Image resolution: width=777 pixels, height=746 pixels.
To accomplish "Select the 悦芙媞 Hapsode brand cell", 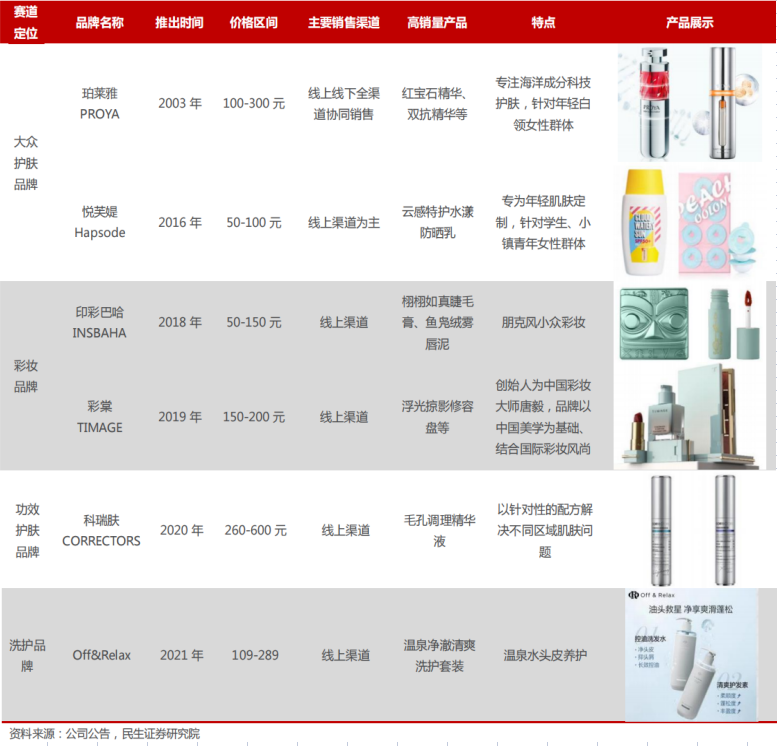I will click(100, 222).
